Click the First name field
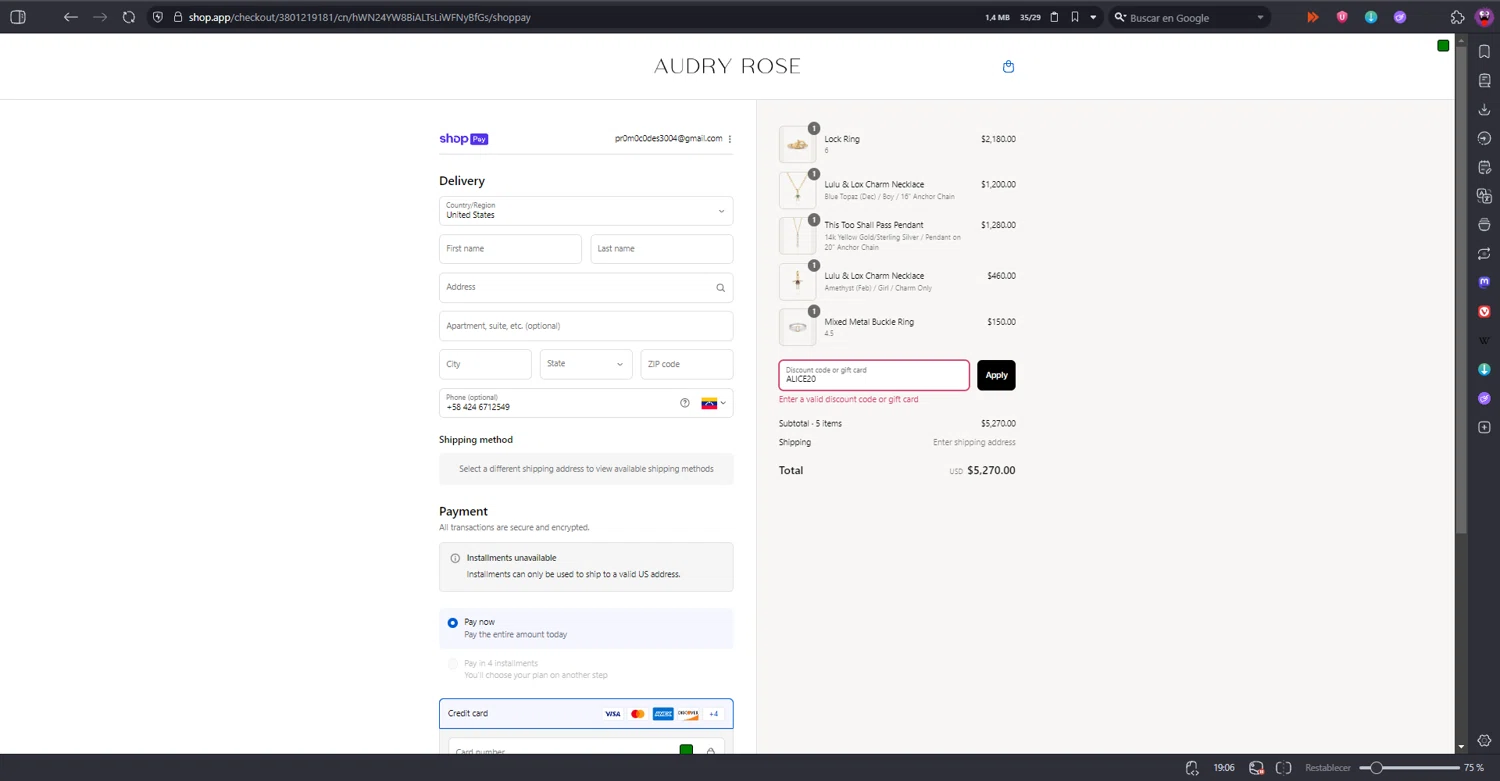 tap(510, 249)
